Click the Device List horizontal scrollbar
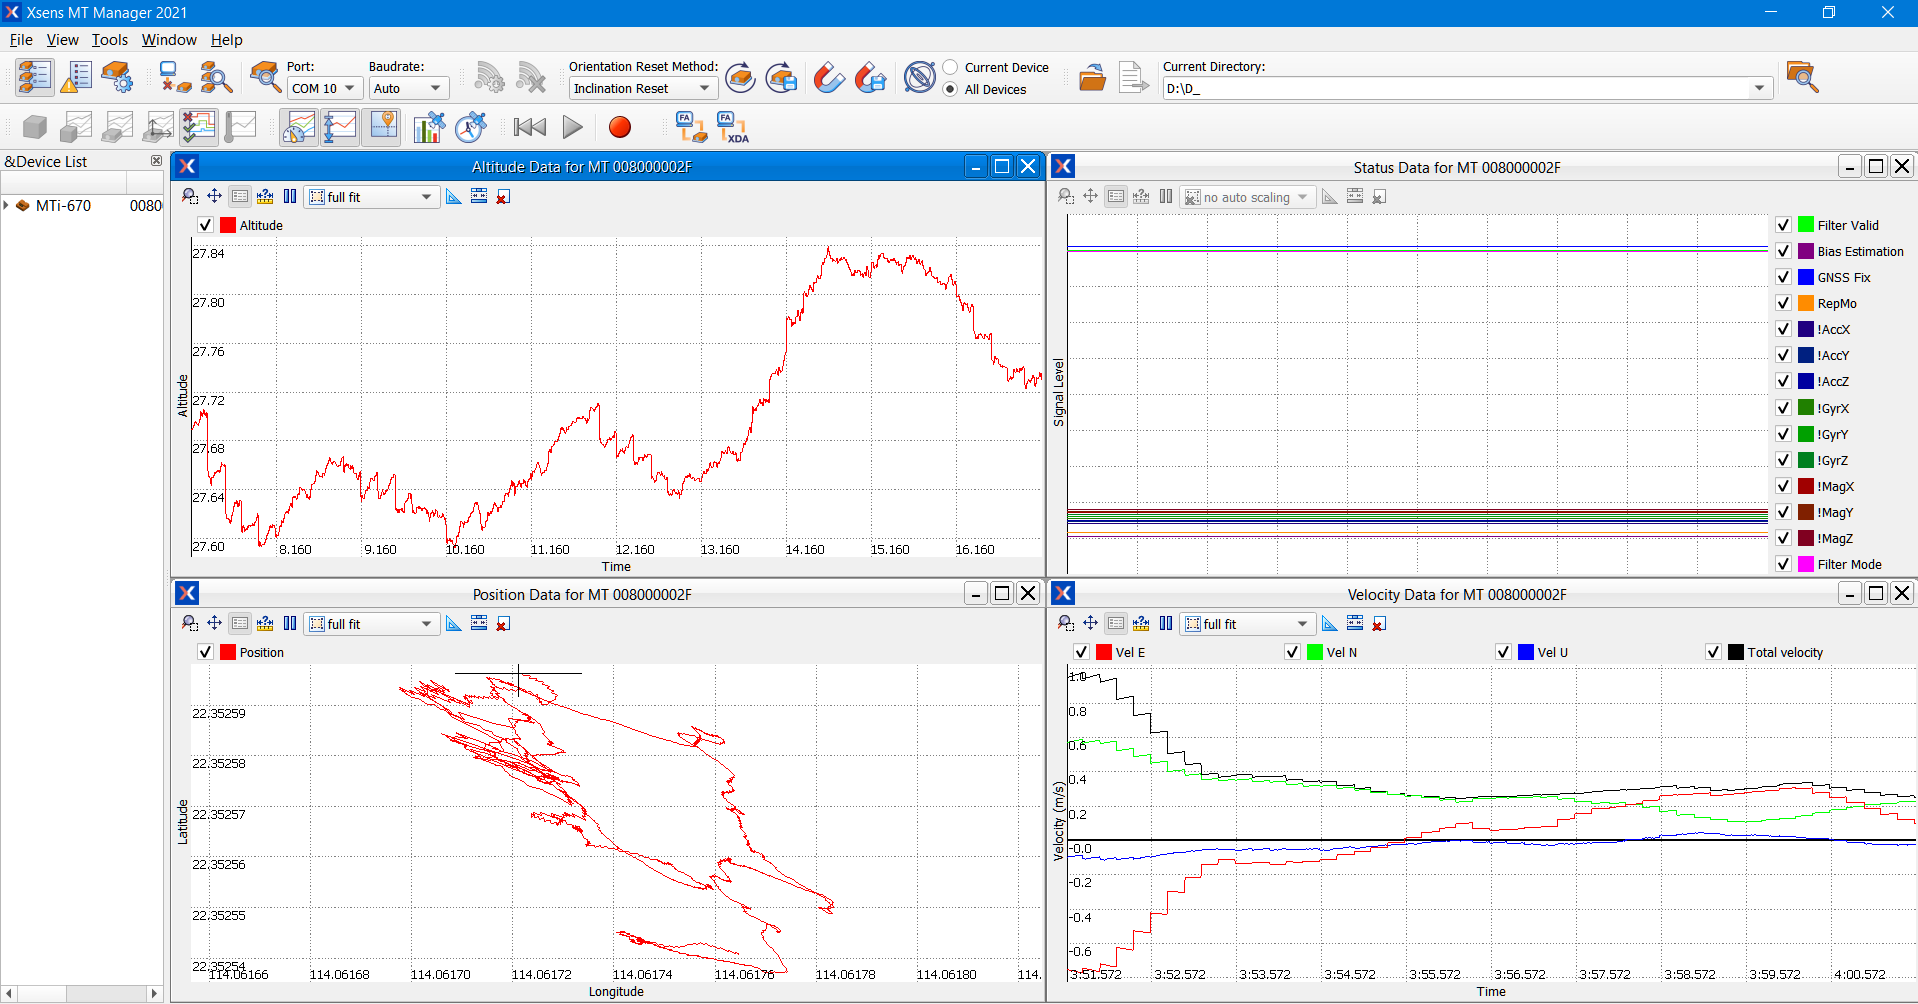The image size is (1918, 1004). 80,993
